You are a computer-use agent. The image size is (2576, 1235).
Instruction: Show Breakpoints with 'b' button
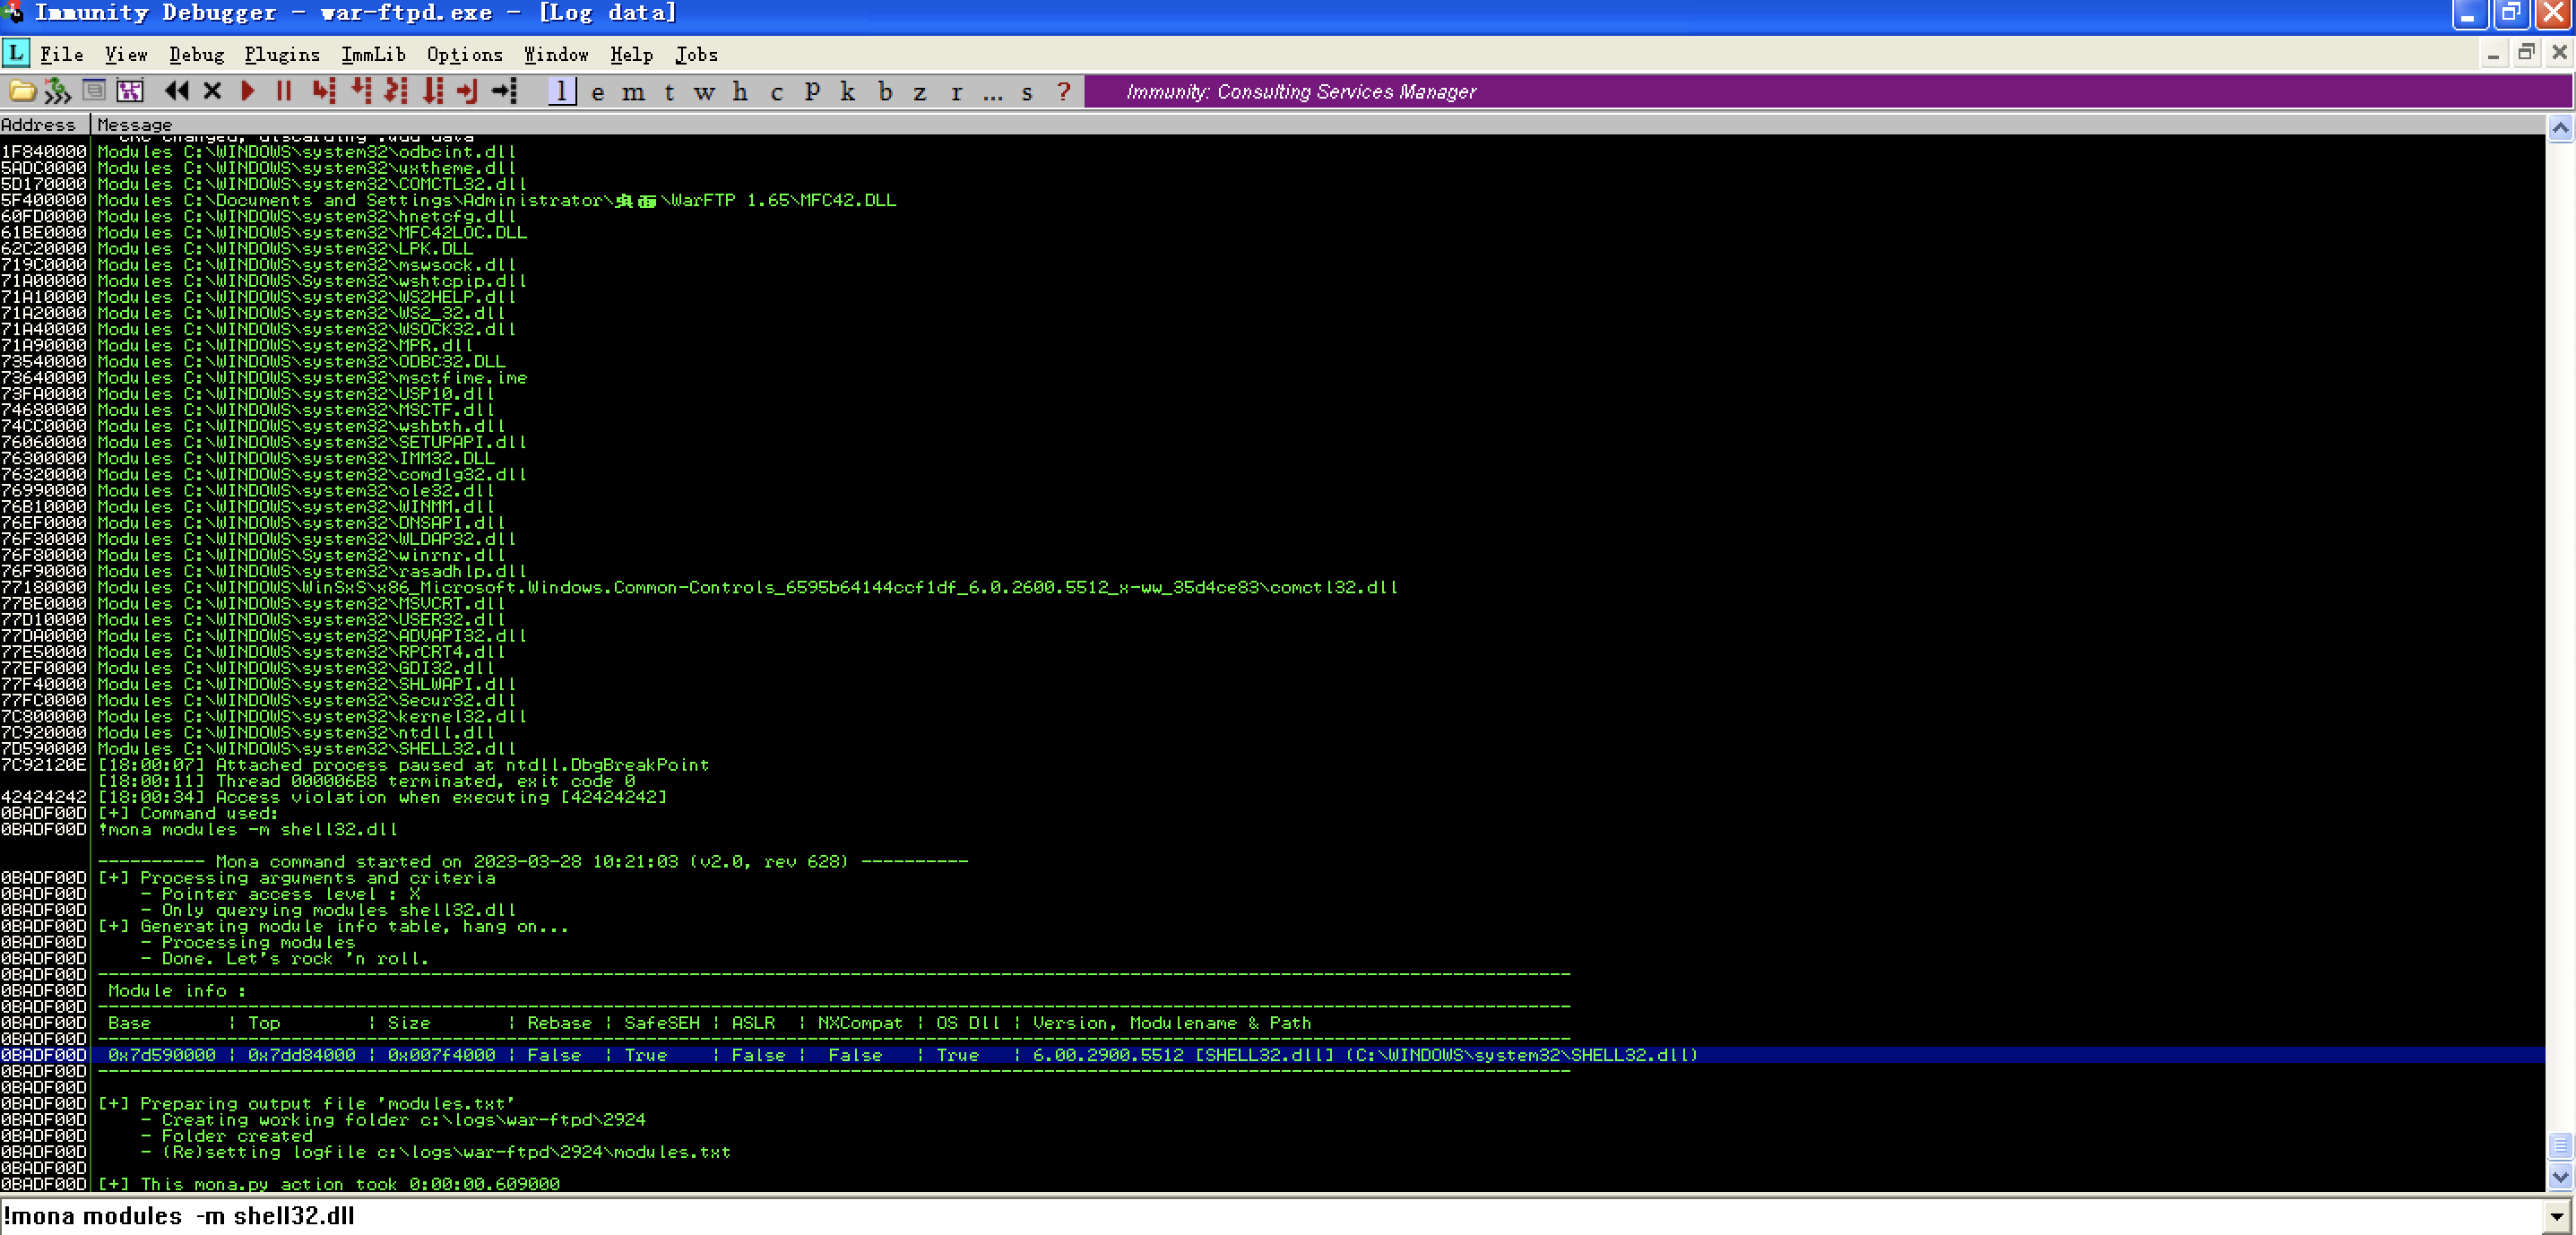tap(885, 92)
